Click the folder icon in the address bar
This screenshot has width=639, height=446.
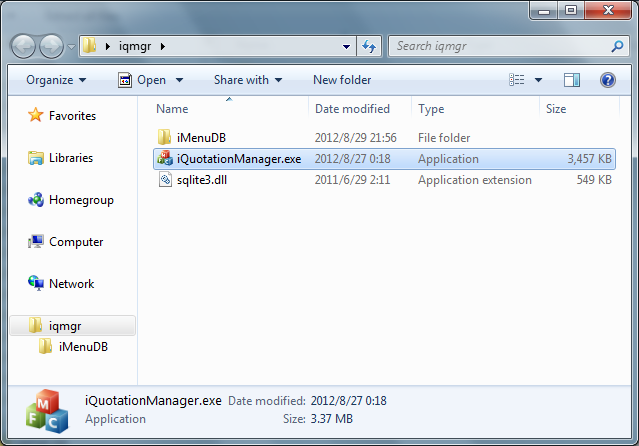tap(89, 46)
